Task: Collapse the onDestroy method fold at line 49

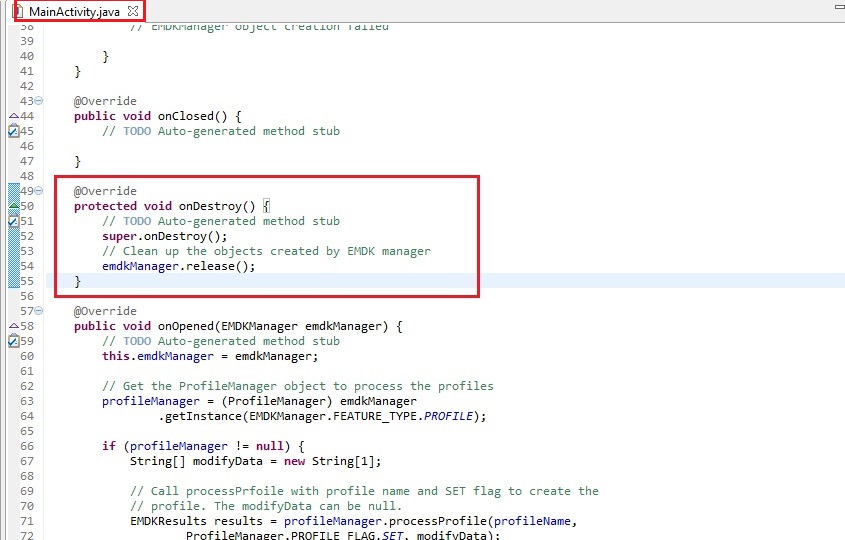Action: tap(39, 191)
